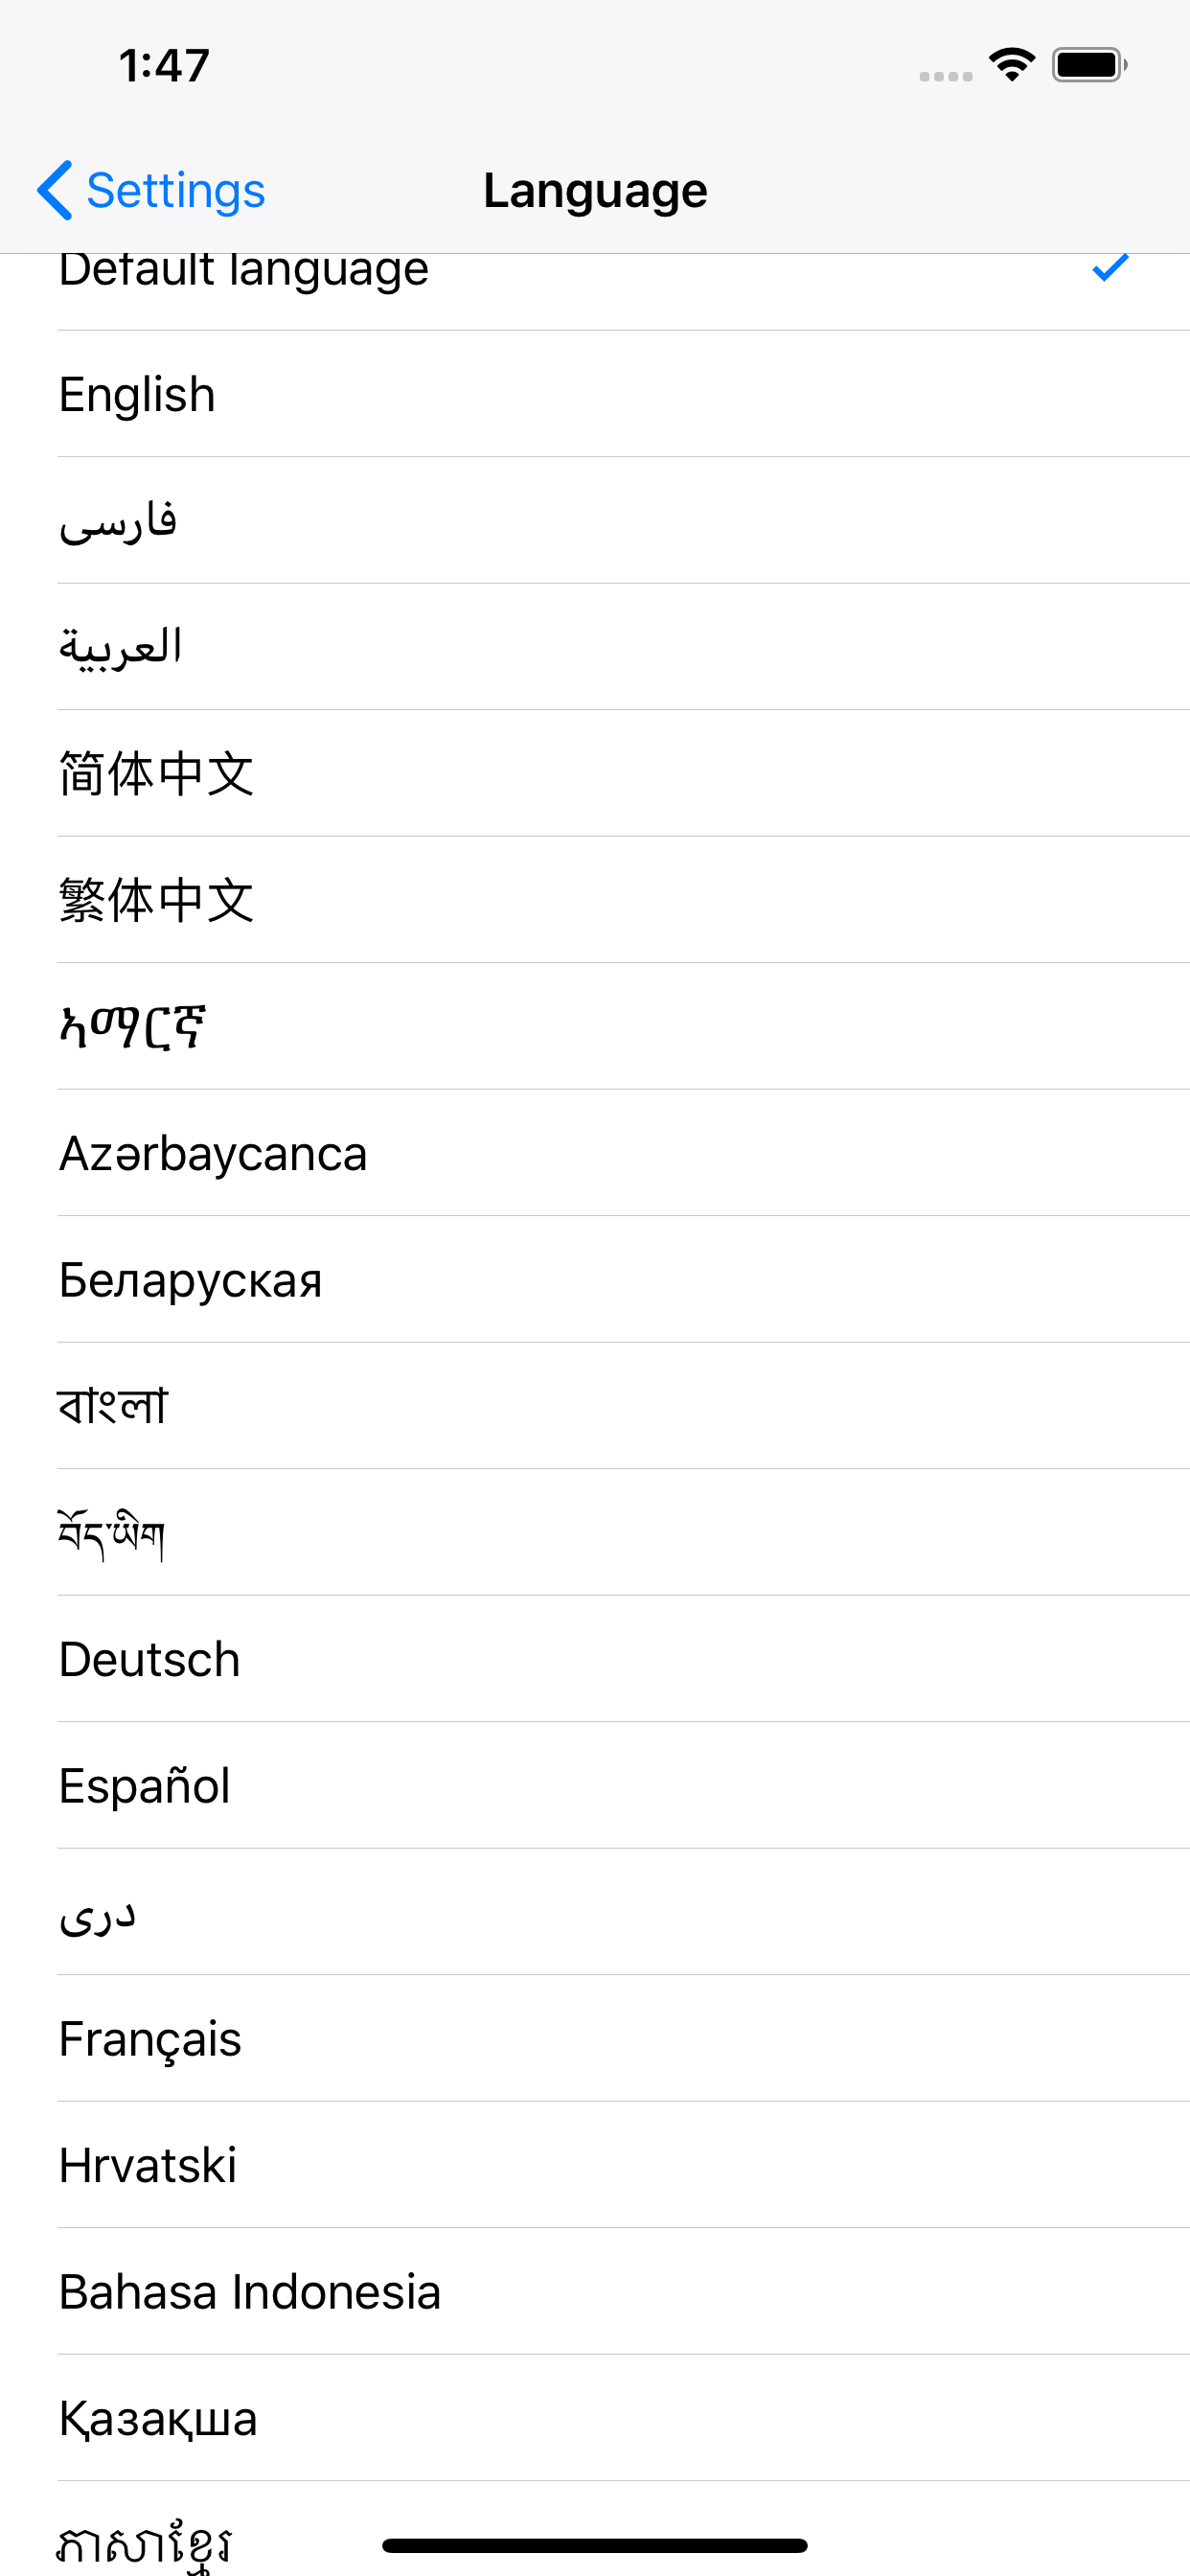Select Hrvatski language
1190x2576 pixels.
point(148,2165)
